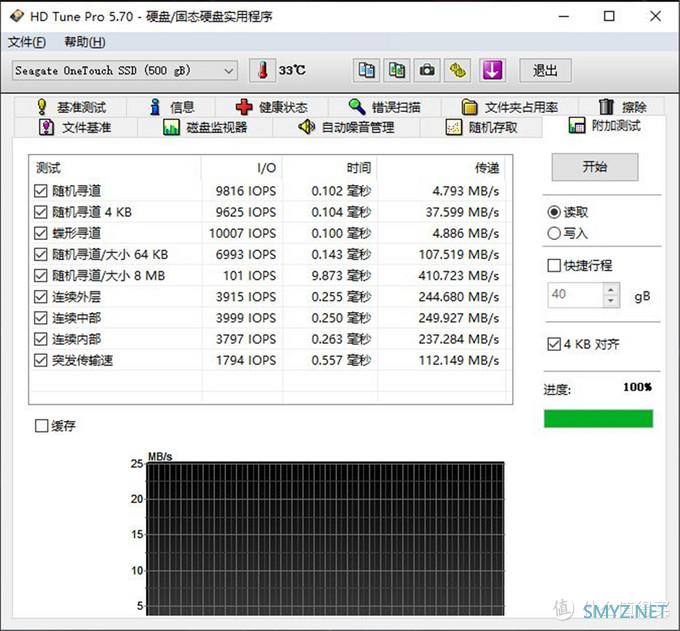Viewport: 680px width, 631px height.
Task: Click the green progress bar
Action: click(x=598, y=418)
